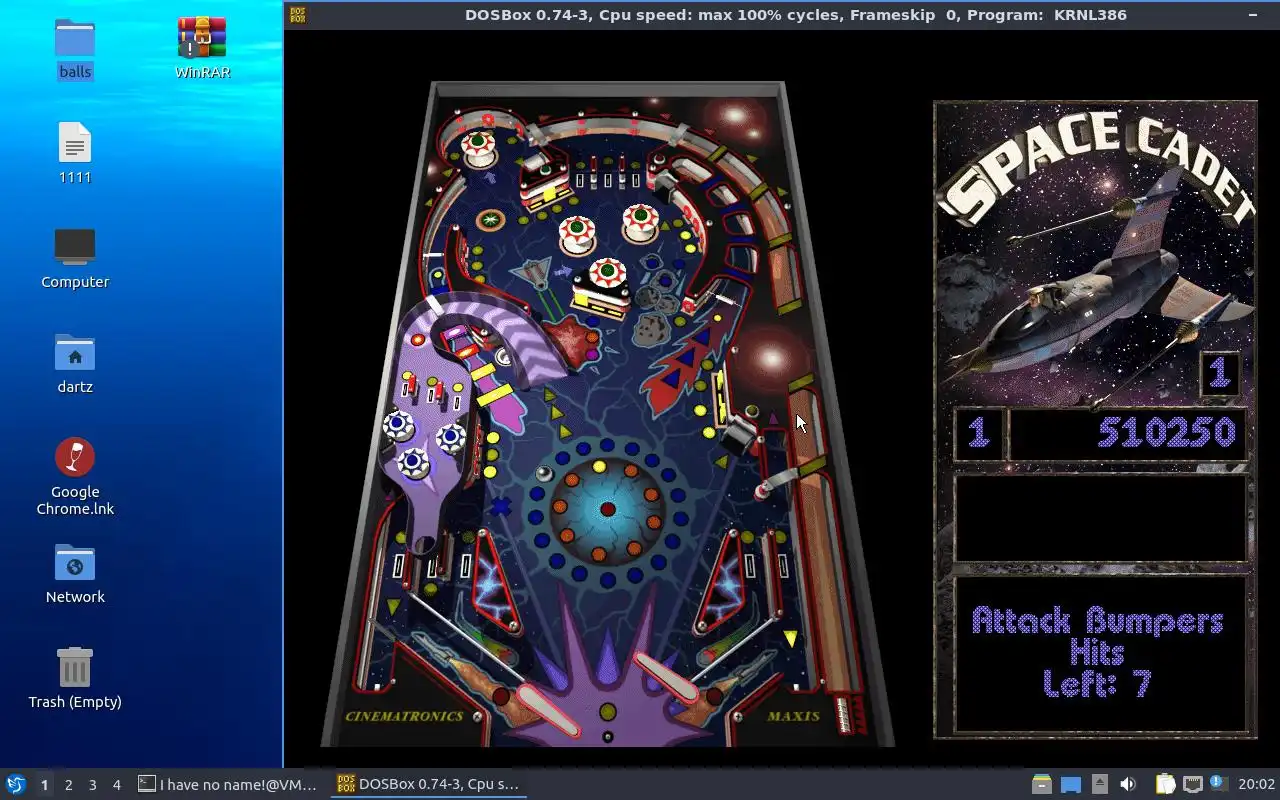The height and width of the screenshot is (800, 1280).
Task: Click the DOSBox icon in title bar
Action: [297, 15]
